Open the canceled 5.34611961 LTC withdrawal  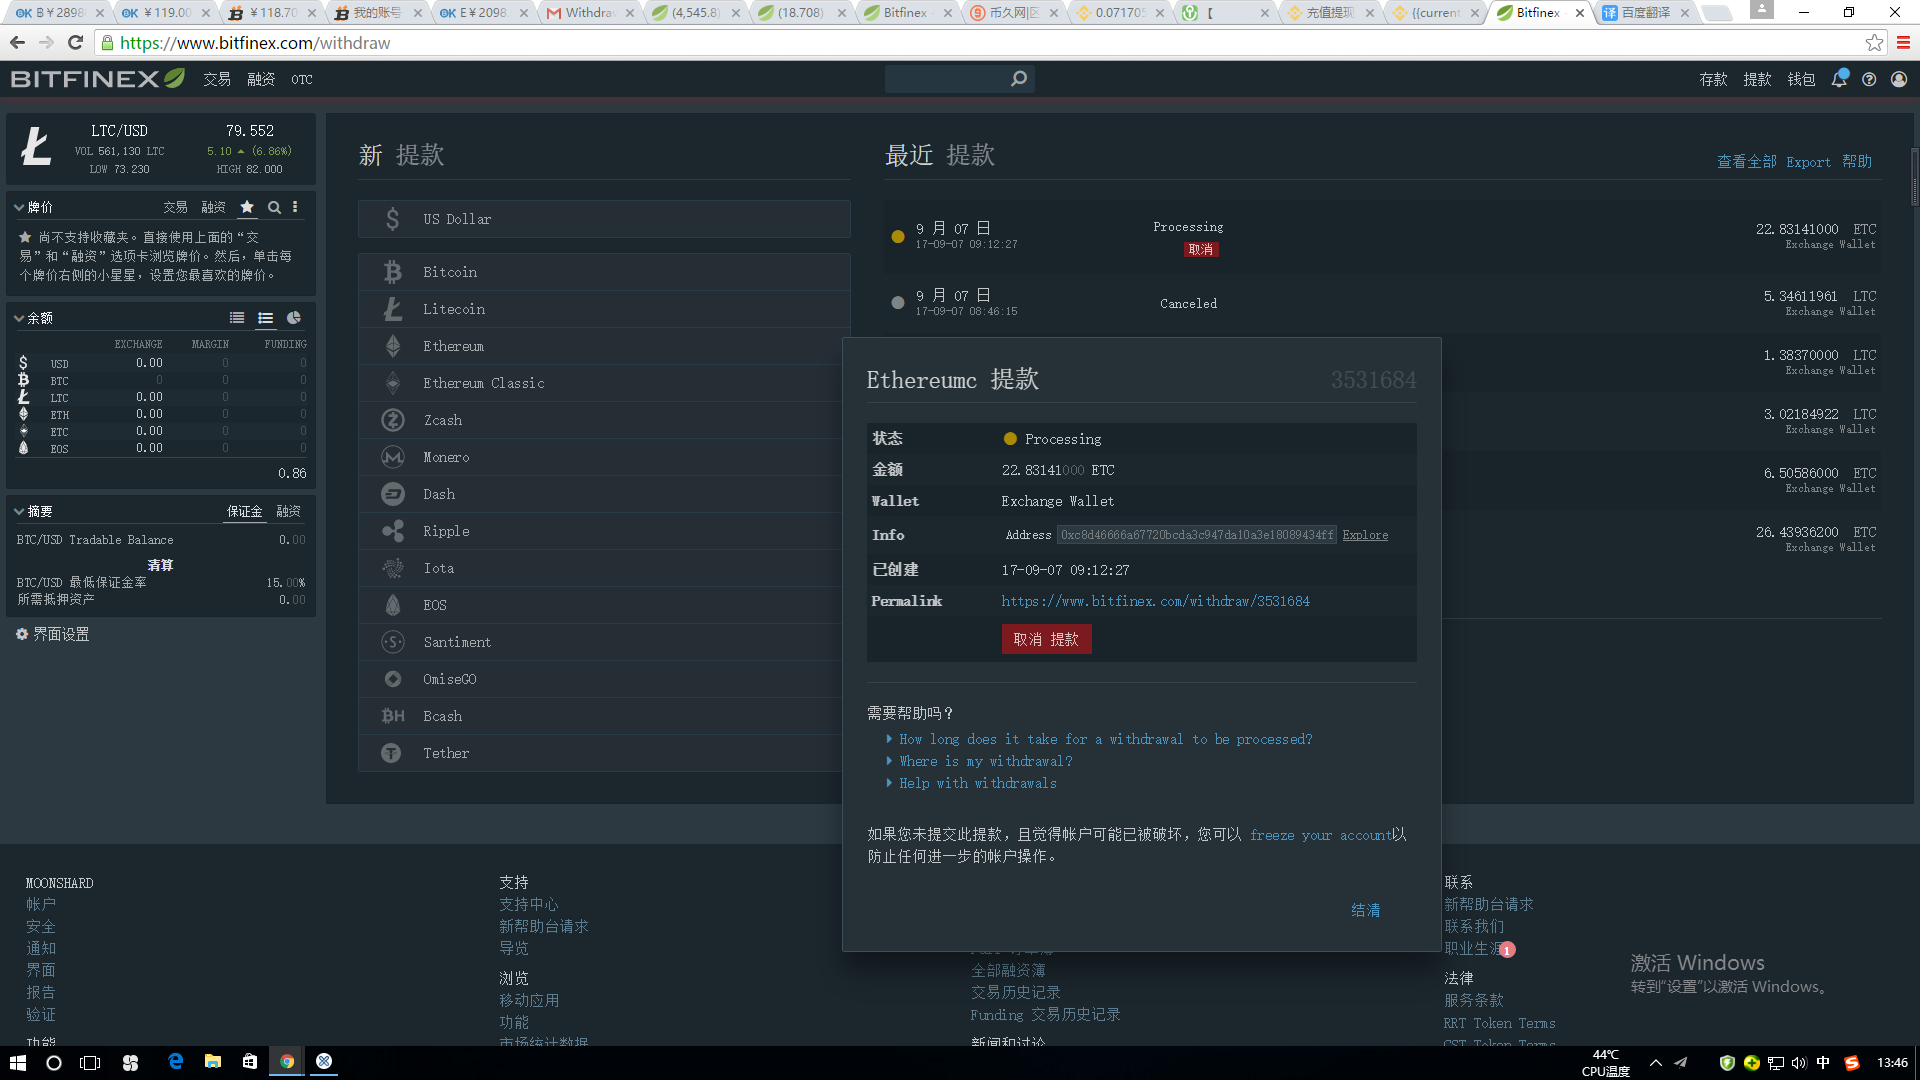point(1382,303)
